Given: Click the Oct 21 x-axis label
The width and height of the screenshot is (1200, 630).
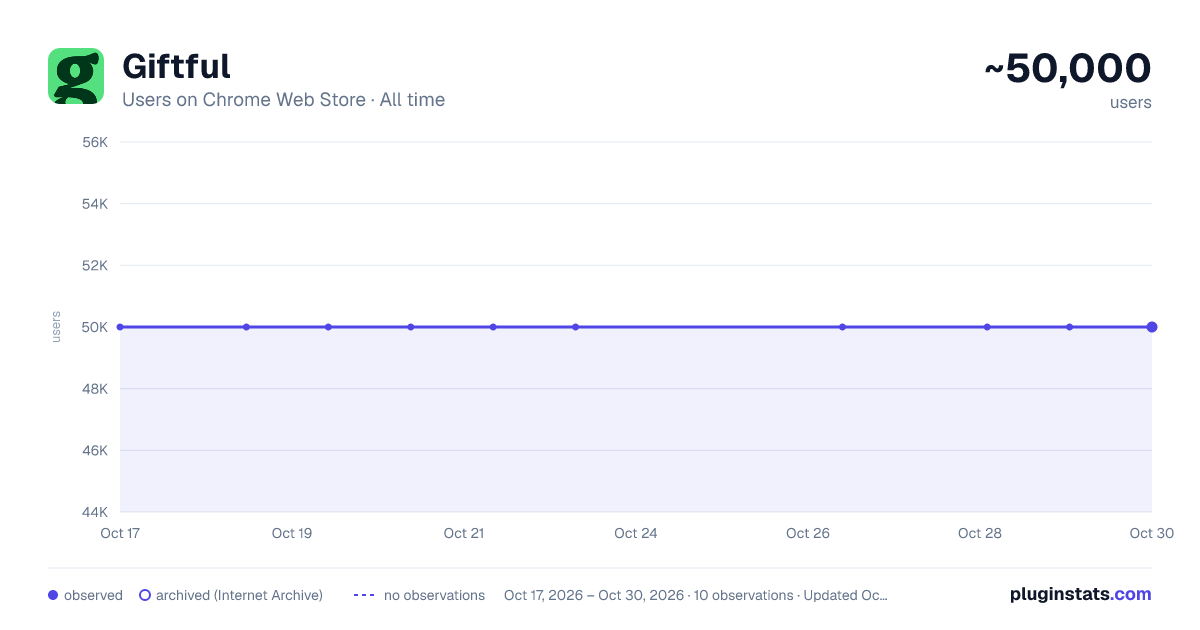Looking at the screenshot, I should [x=464, y=533].
